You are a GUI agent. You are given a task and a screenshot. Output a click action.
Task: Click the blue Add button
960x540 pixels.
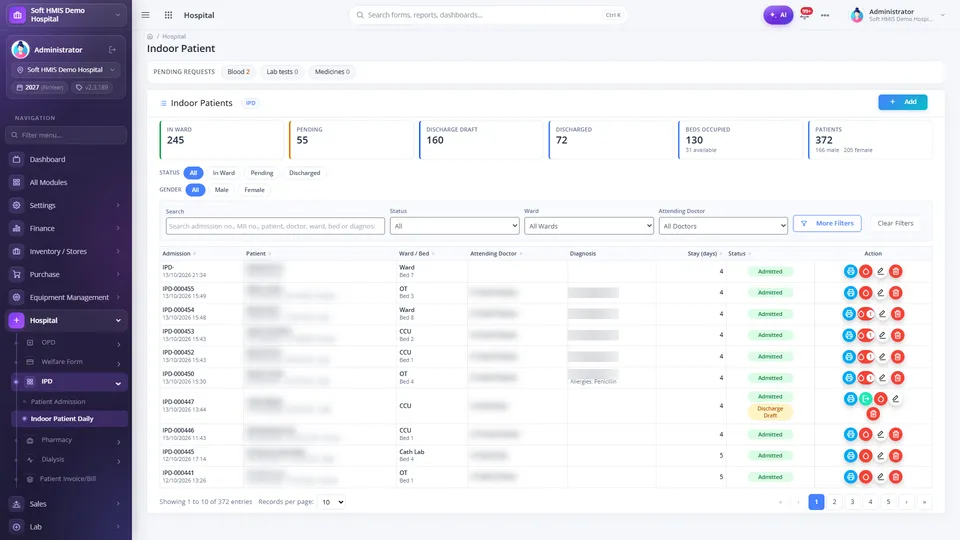coord(902,102)
